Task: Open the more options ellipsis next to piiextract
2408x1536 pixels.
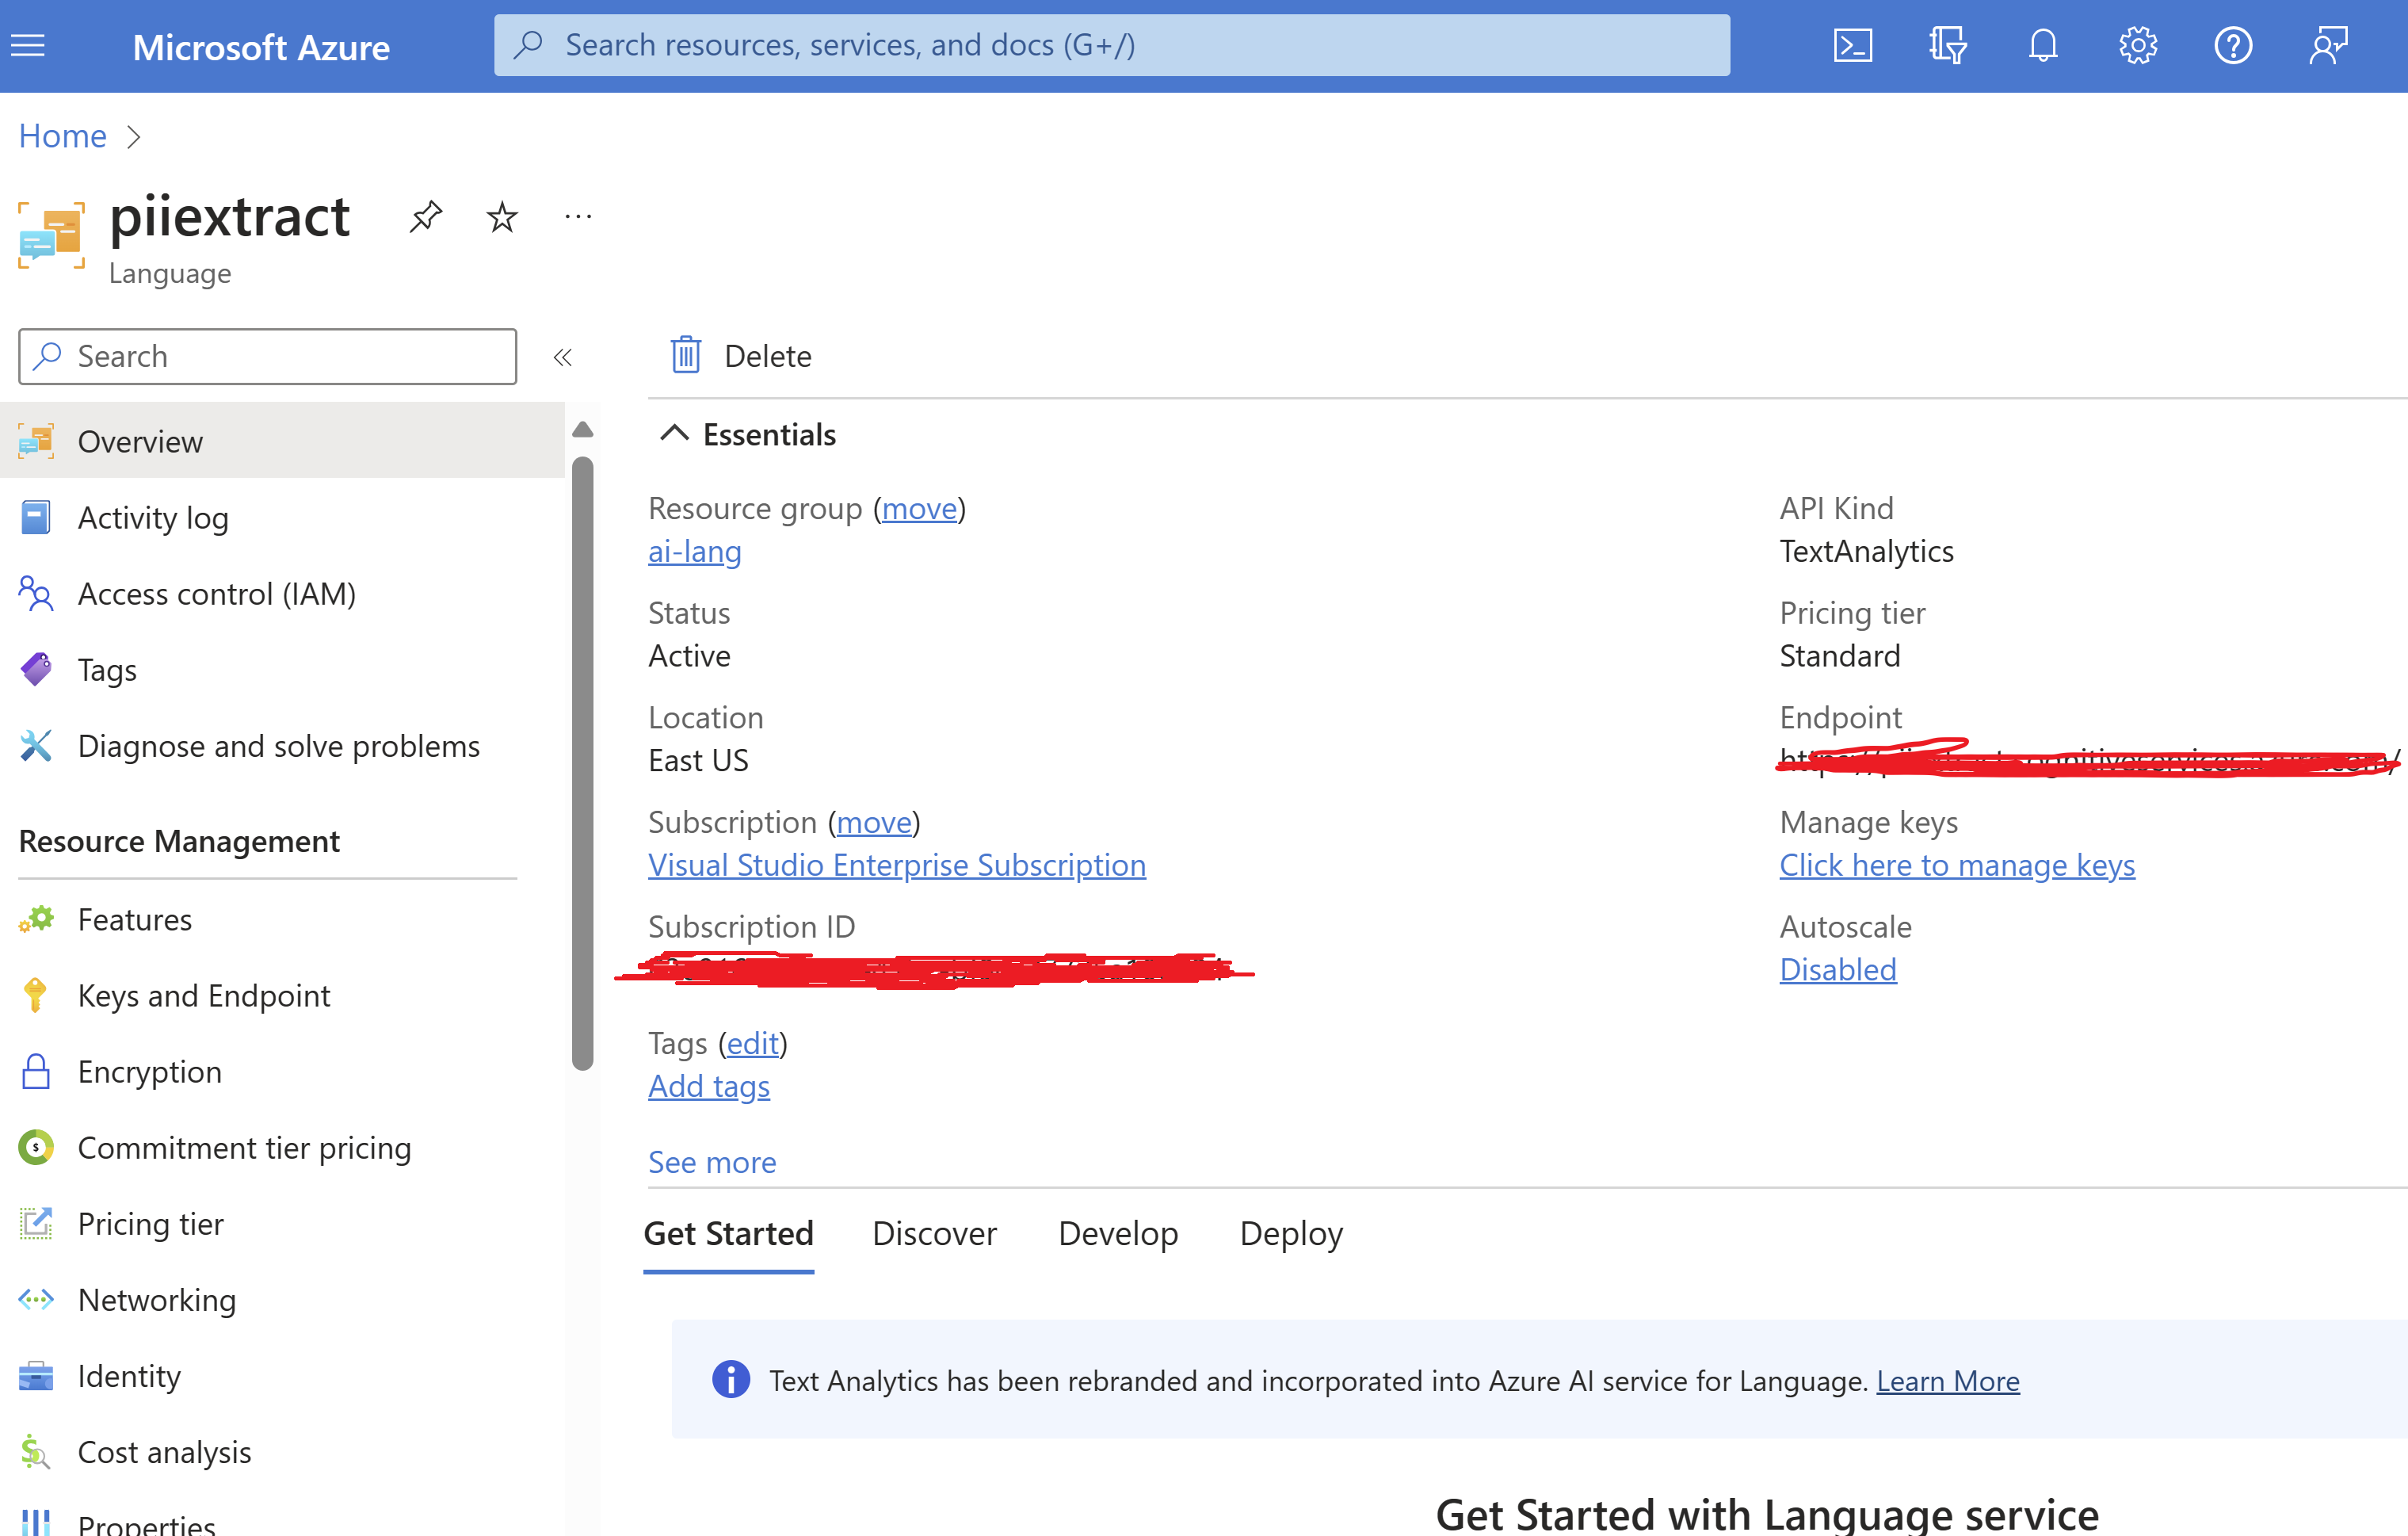Action: click(578, 216)
